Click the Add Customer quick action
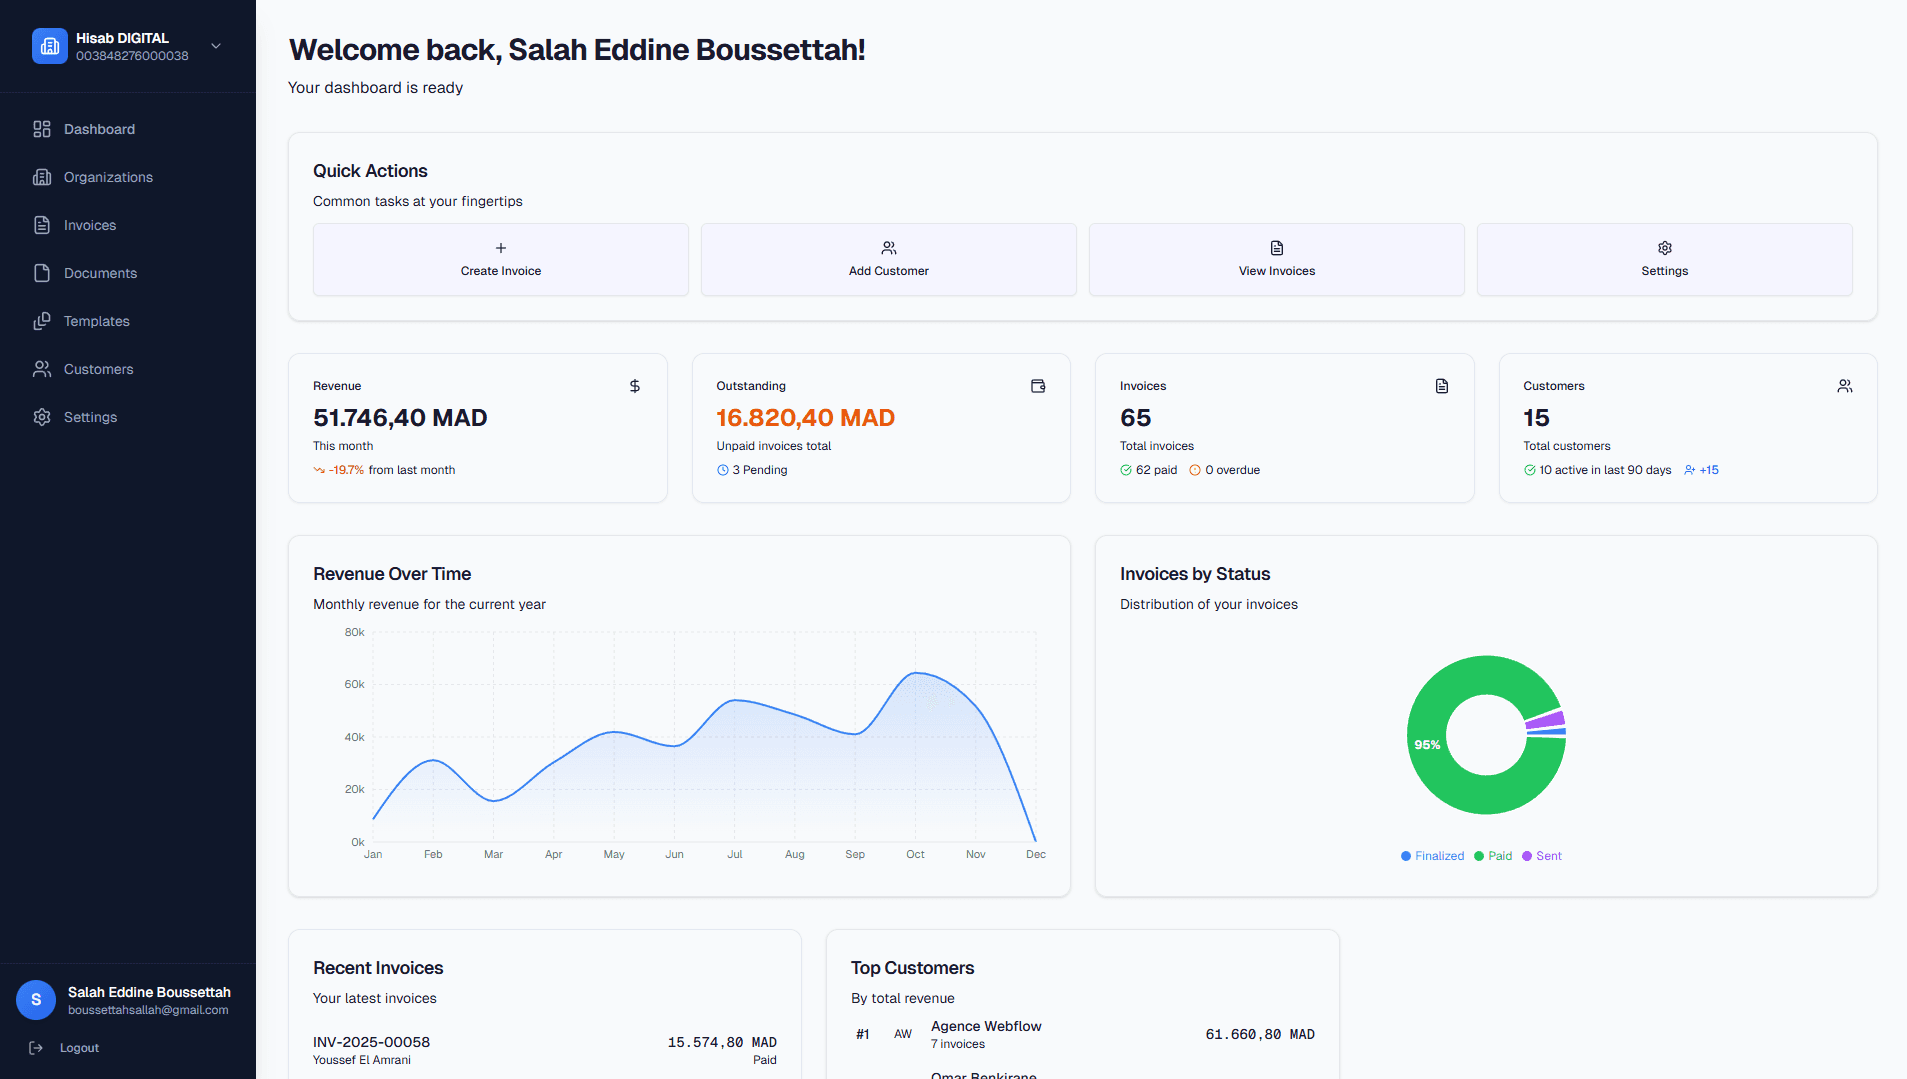 click(888, 259)
